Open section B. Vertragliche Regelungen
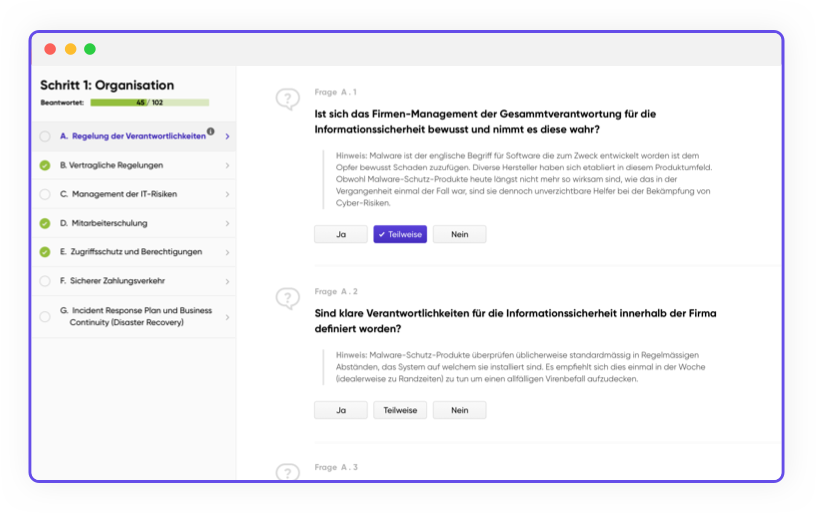This screenshot has height=513, width=816. click(x=134, y=165)
